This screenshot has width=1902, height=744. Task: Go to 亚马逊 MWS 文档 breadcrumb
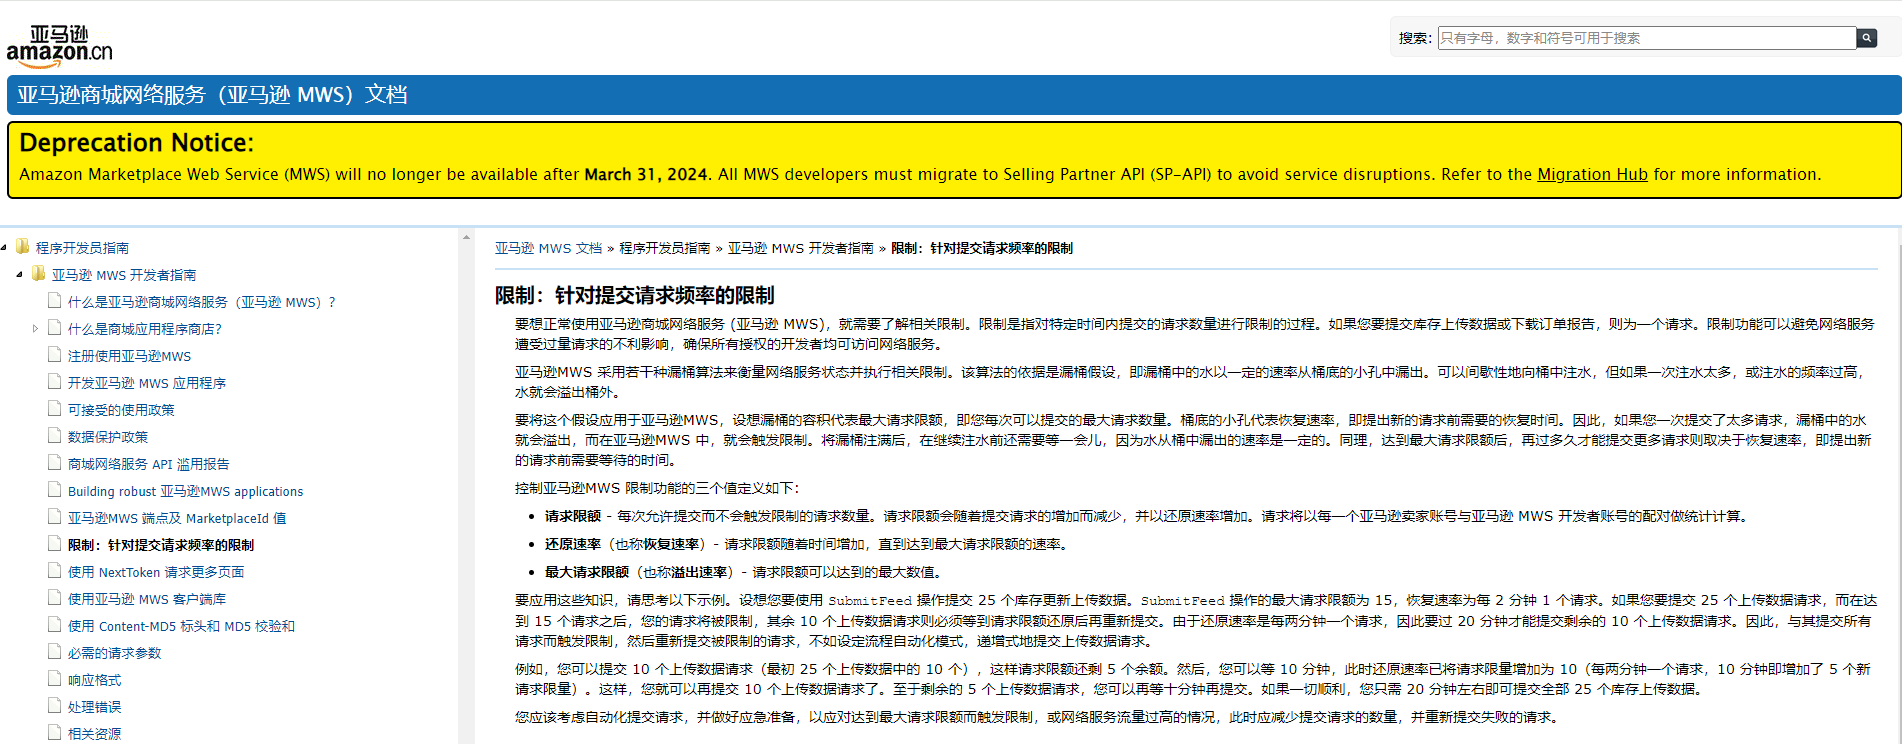[548, 248]
